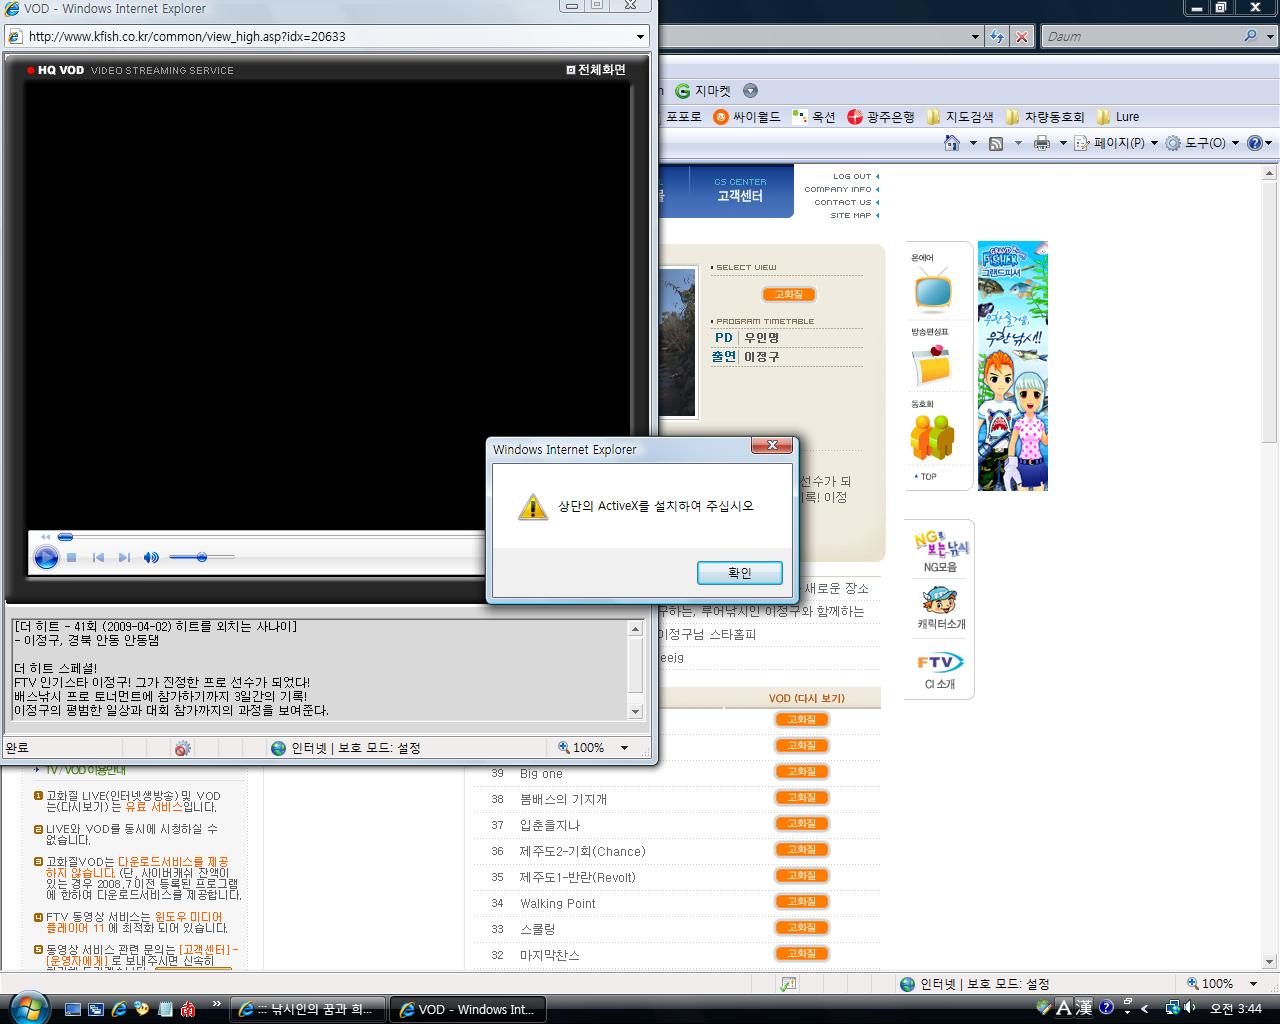Open the 100% zoom dropdown in VOD window
Image resolution: width=1280 pixels, height=1024 pixels.
click(625, 747)
